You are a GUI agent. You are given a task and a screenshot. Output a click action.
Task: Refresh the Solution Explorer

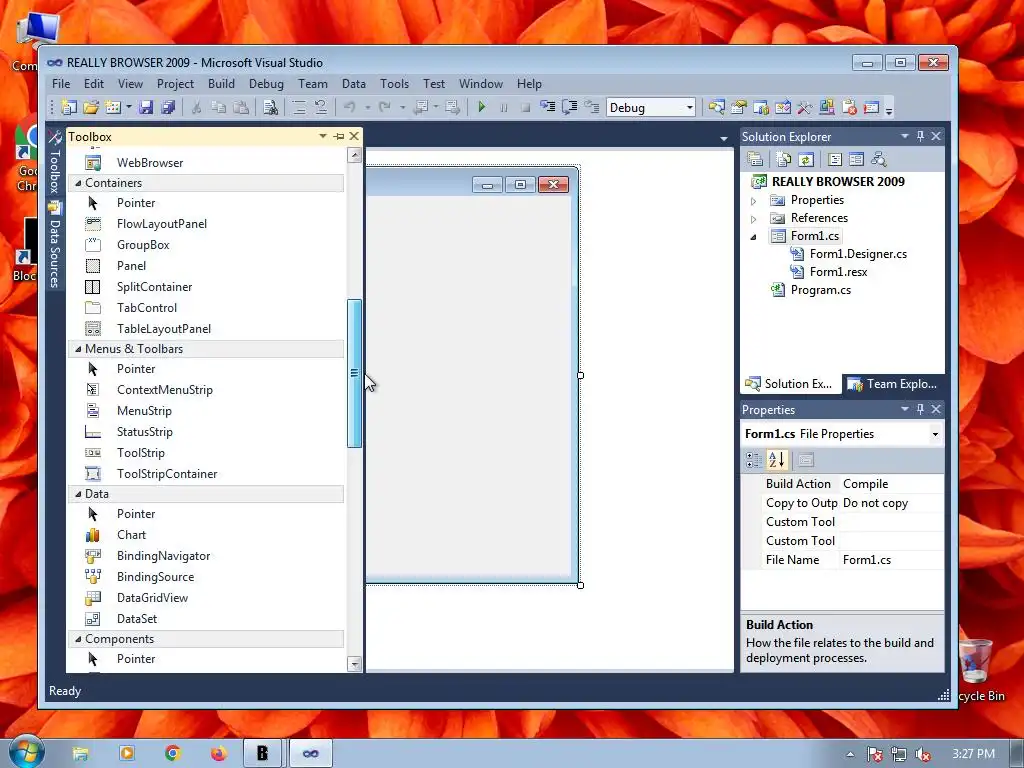tap(806, 159)
